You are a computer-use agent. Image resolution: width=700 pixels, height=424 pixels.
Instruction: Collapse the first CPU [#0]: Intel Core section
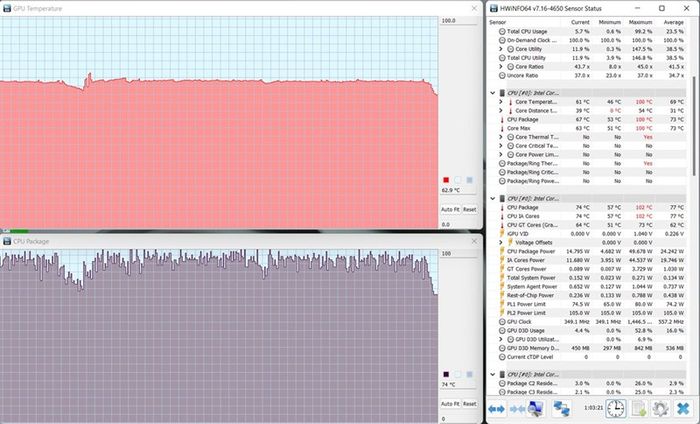(x=492, y=93)
